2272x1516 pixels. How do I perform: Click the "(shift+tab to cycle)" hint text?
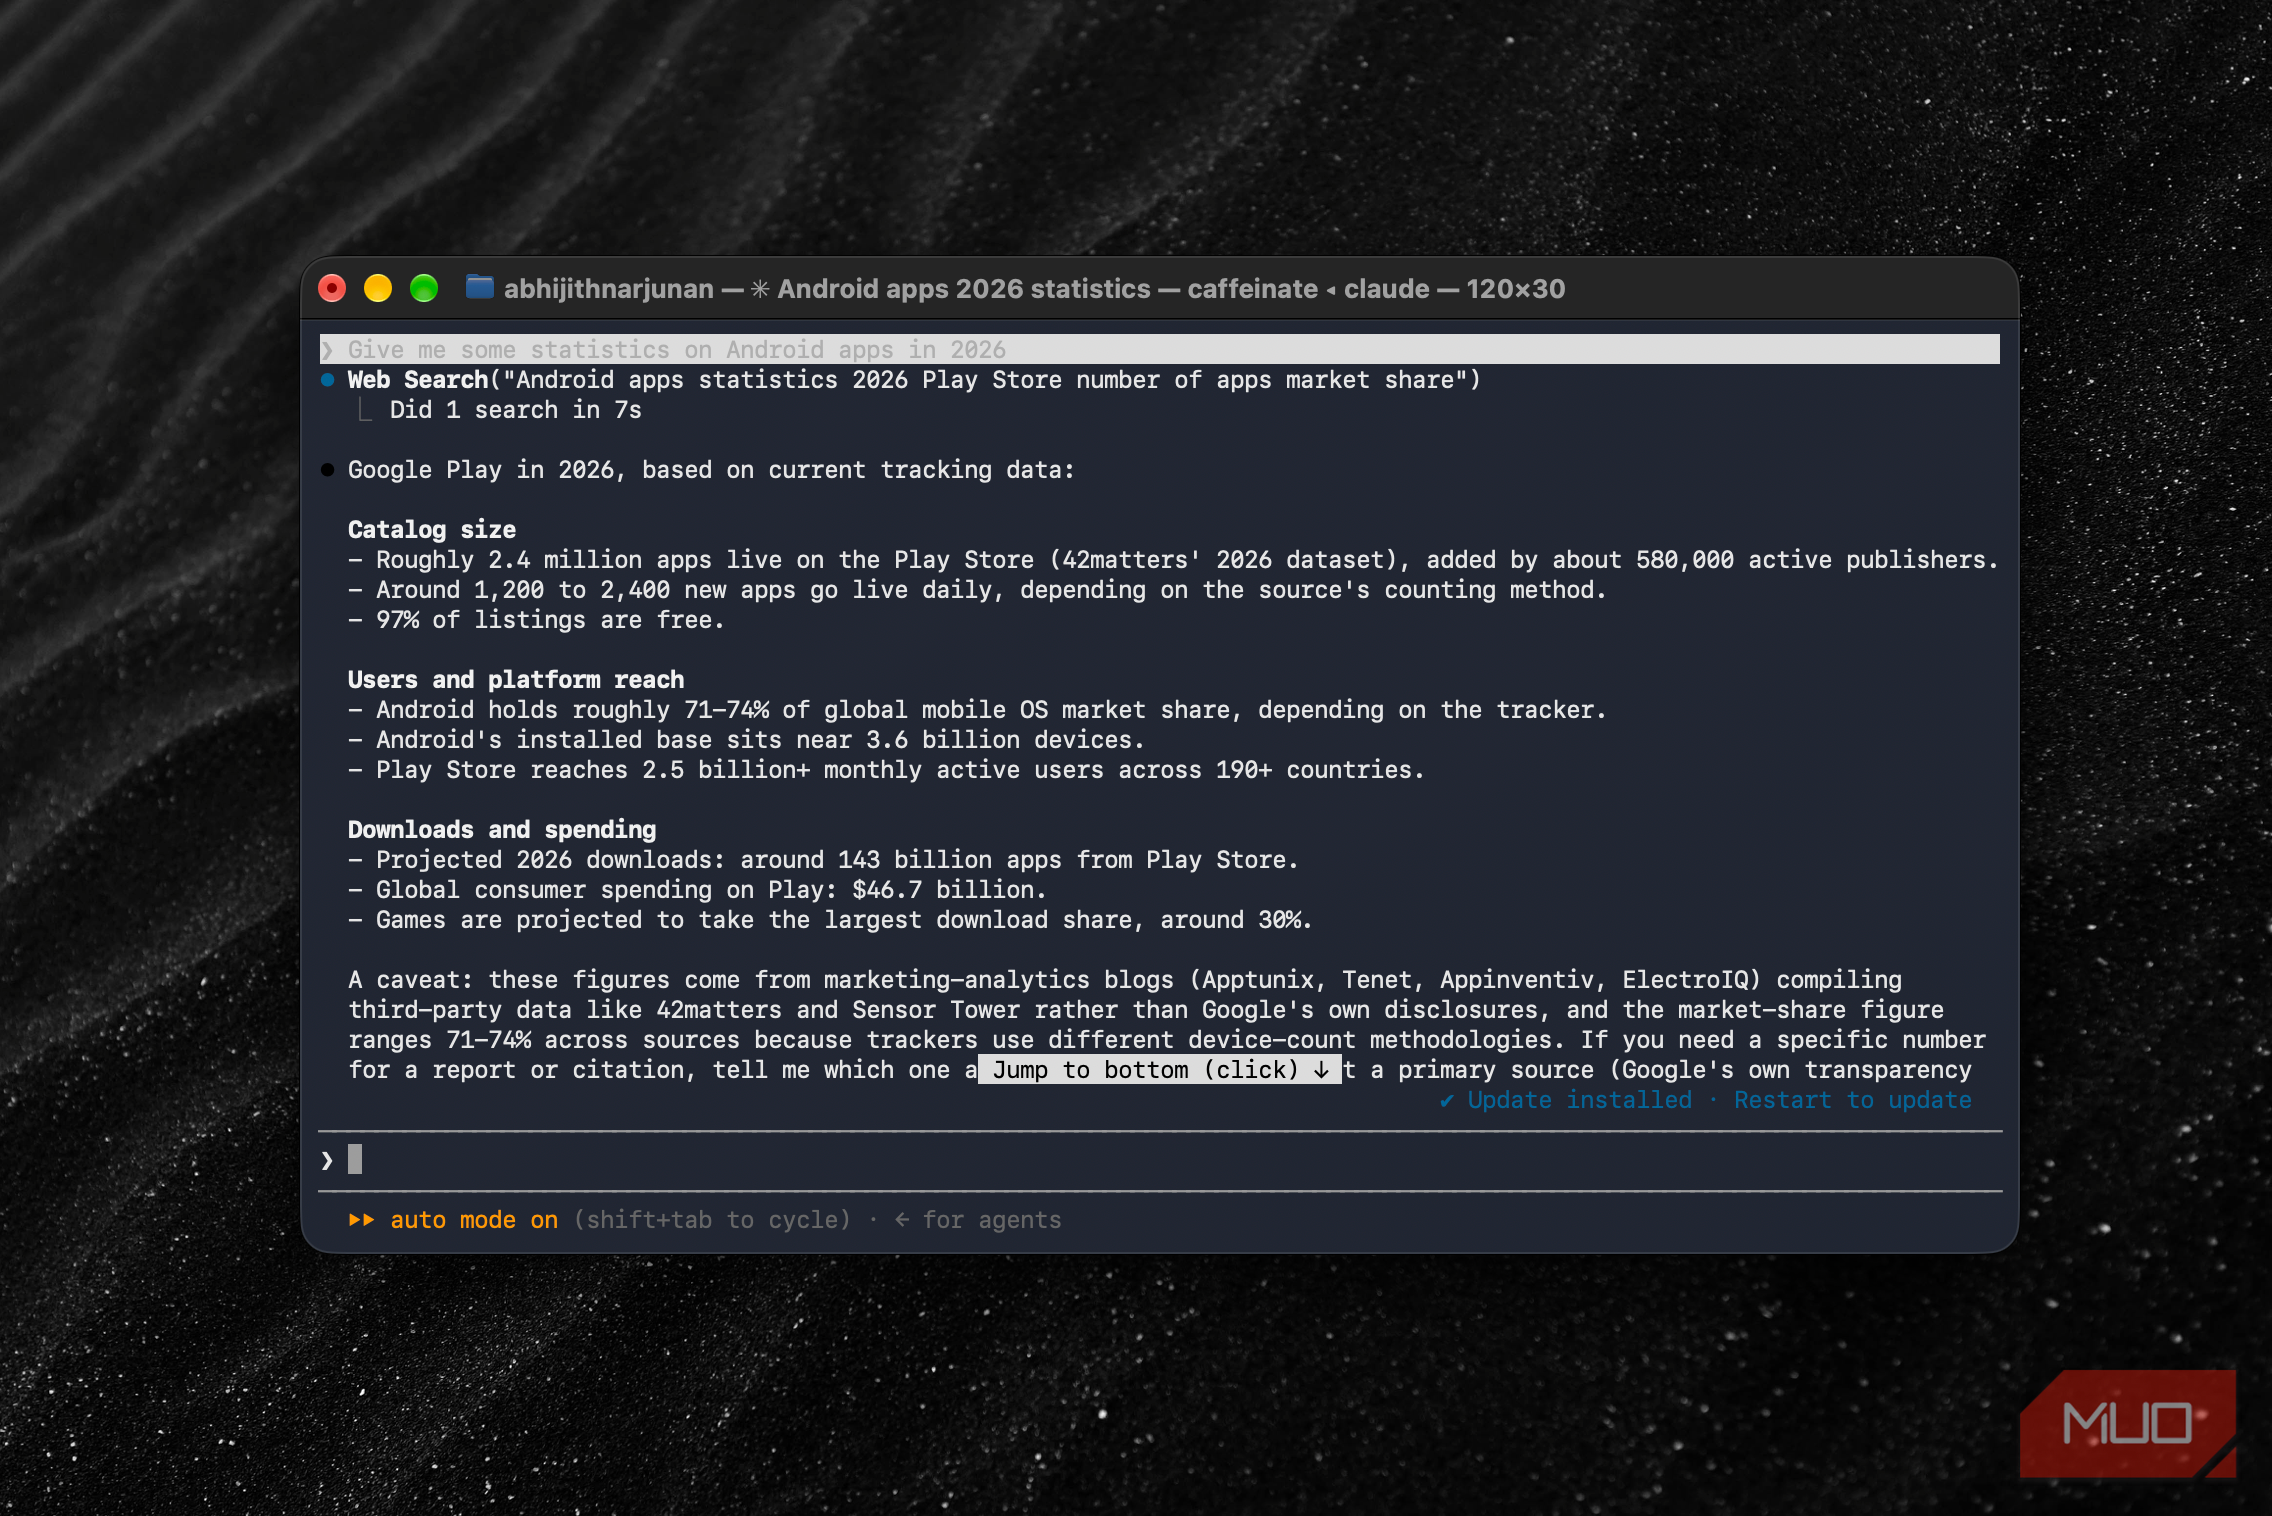(x=712, y=1220)
